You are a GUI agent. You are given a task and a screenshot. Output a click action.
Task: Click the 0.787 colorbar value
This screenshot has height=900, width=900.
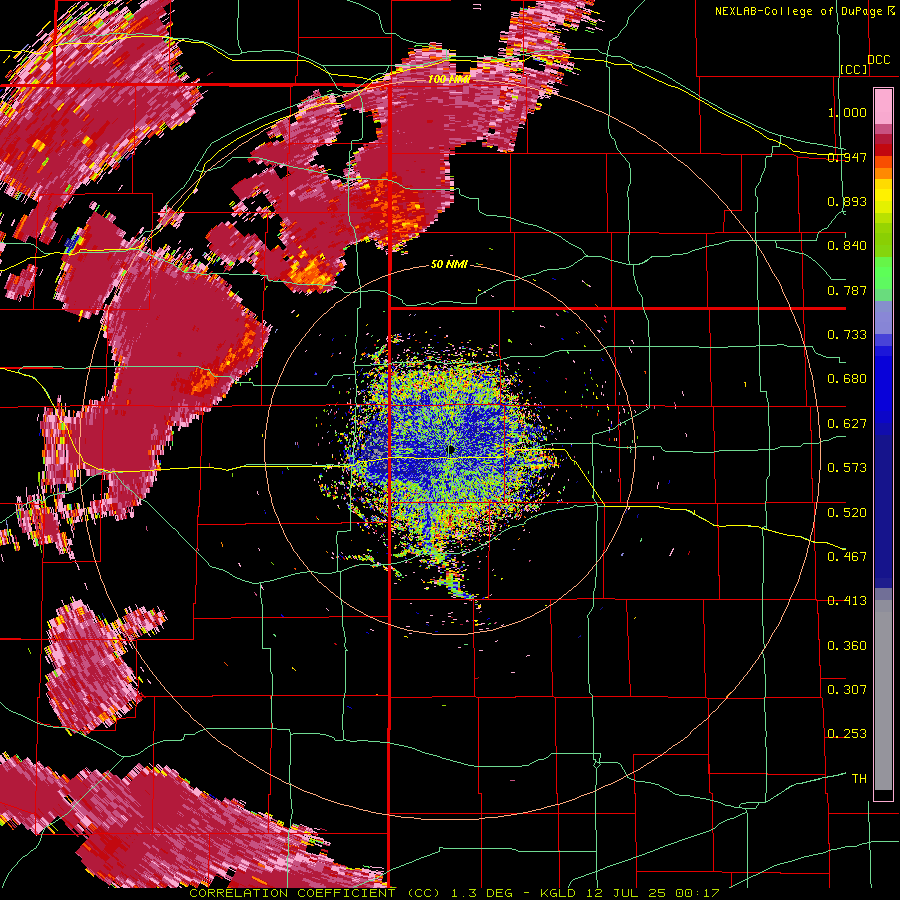(x=847, y=290)
